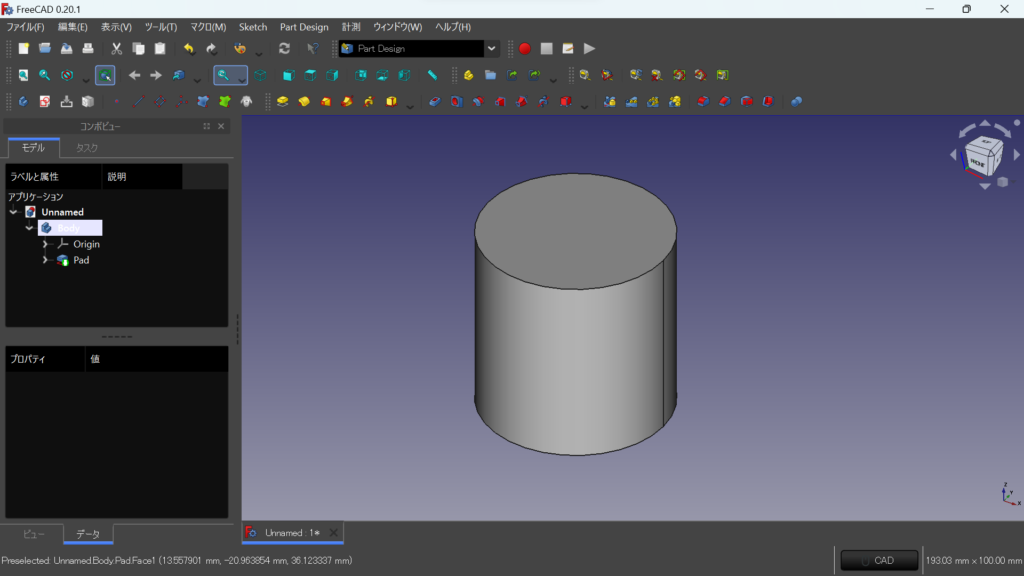Refresh the document with recompute icon
The height and width of the screenshot is (576, 1024).
[284, 48]
